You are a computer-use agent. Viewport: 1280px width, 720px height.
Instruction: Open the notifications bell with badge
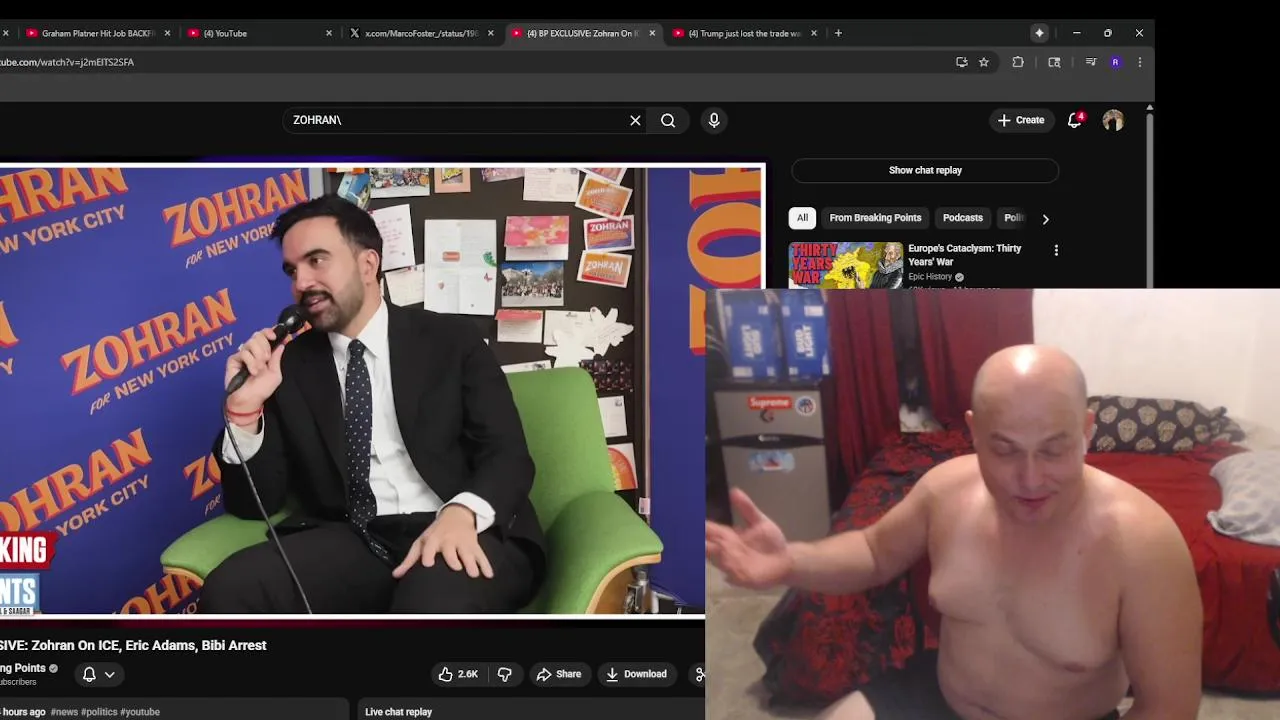coord(1075,120)
